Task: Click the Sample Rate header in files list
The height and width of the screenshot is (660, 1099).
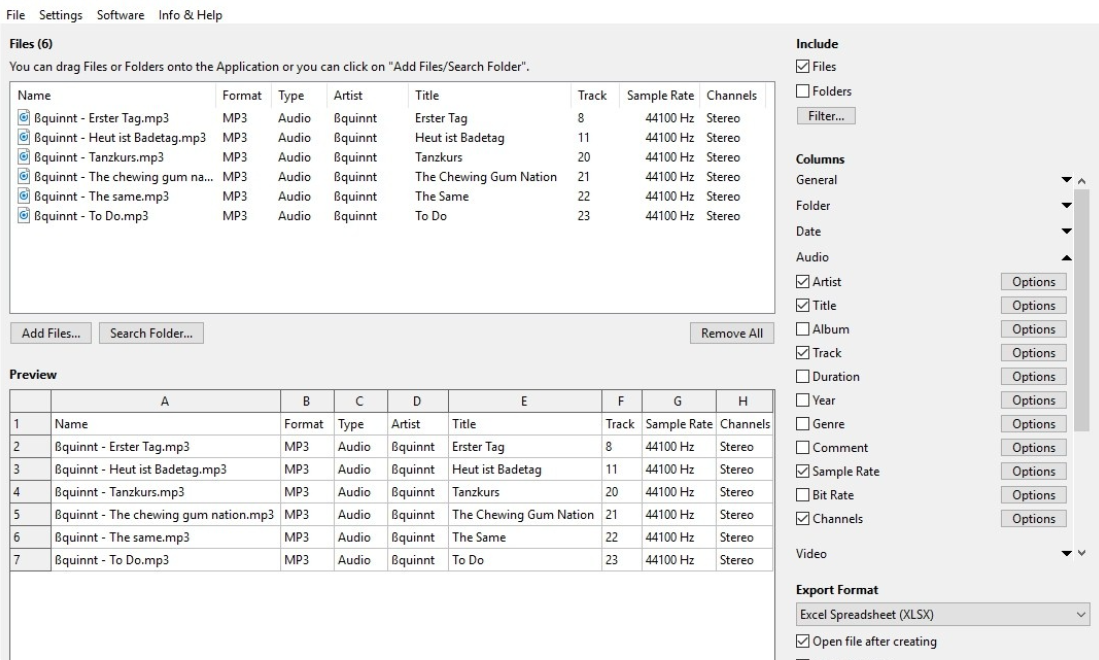Action: click(x=660, y=95)
